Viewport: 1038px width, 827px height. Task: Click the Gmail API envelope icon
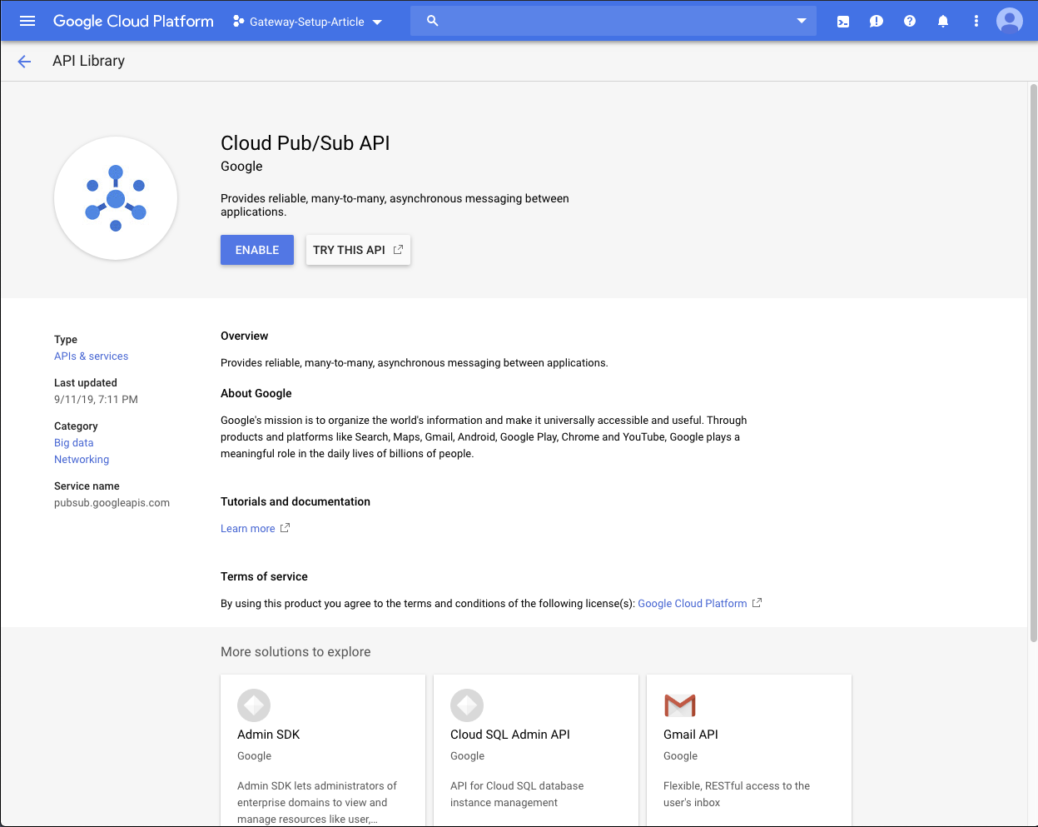pos(680,705)
